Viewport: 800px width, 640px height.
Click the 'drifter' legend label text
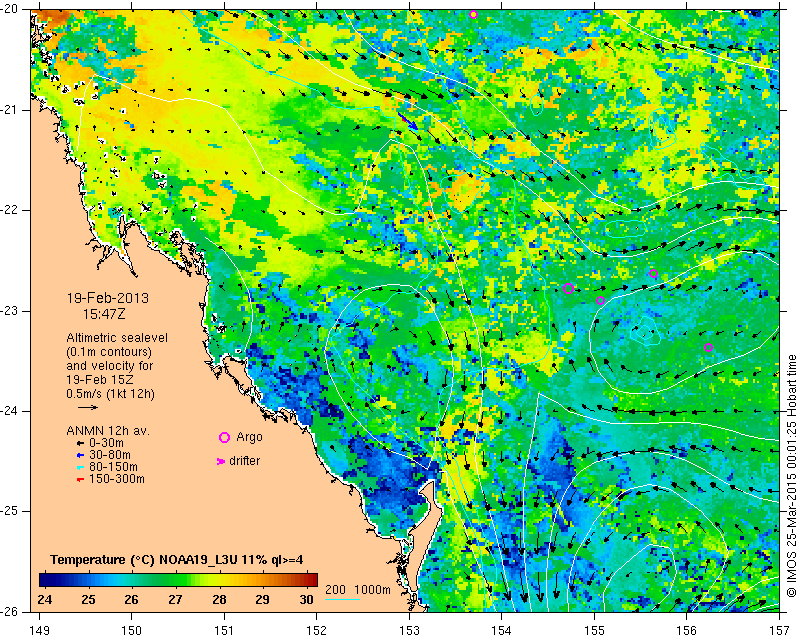244,461
